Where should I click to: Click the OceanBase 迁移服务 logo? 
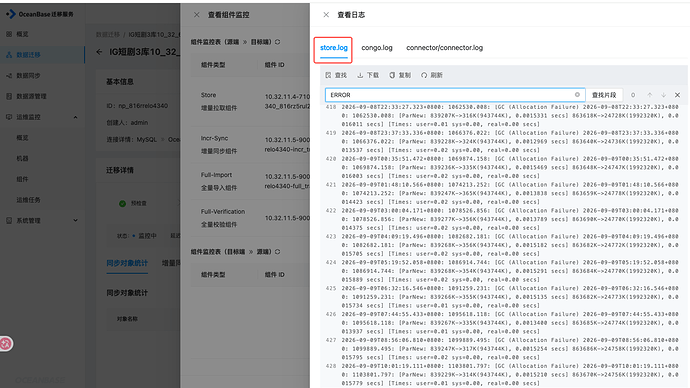click(x=40, y=14)
